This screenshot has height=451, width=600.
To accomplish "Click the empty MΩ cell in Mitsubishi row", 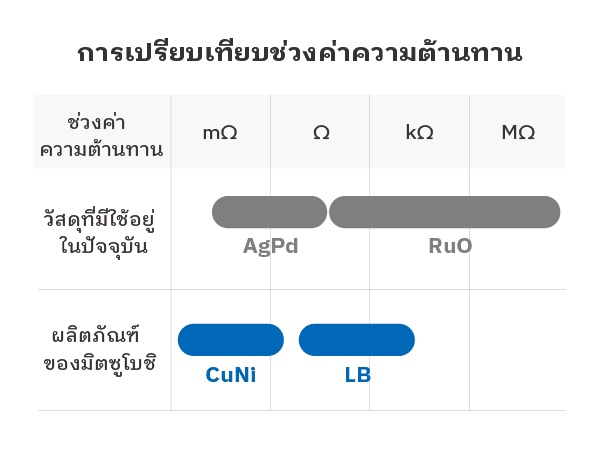I will point(518,350).
